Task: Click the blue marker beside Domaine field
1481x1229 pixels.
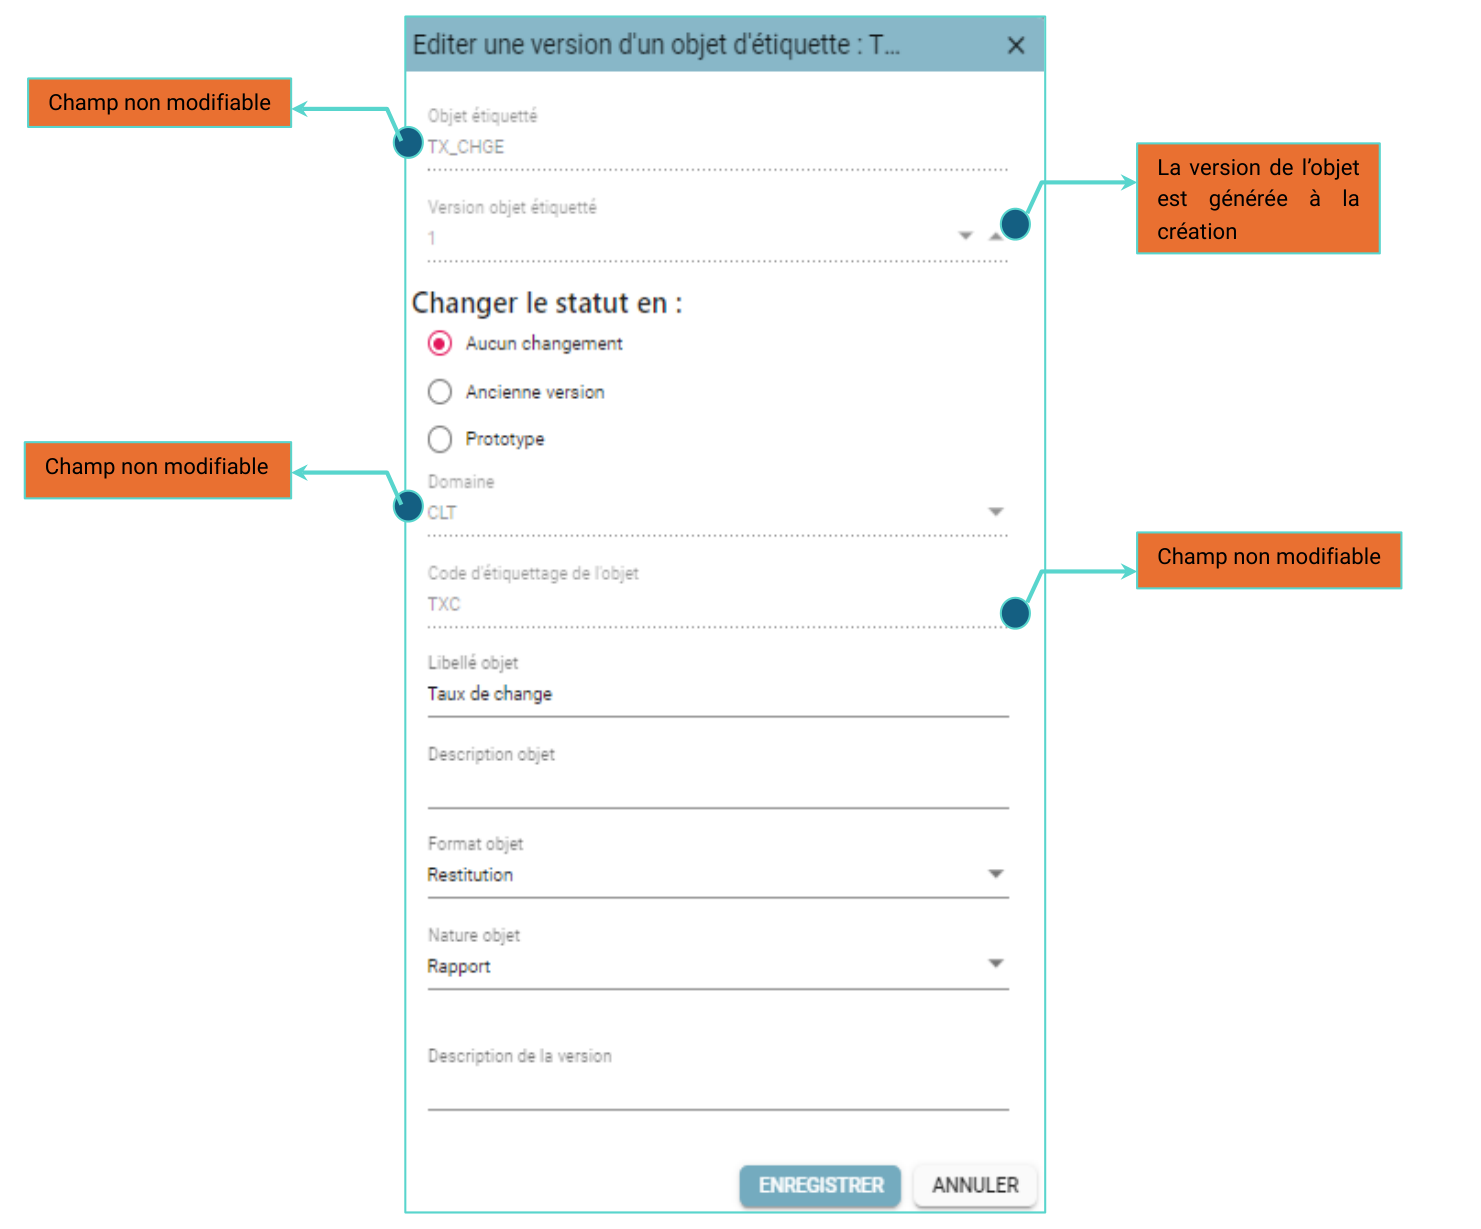Action: pyautogui.click(x=408, y=506)
